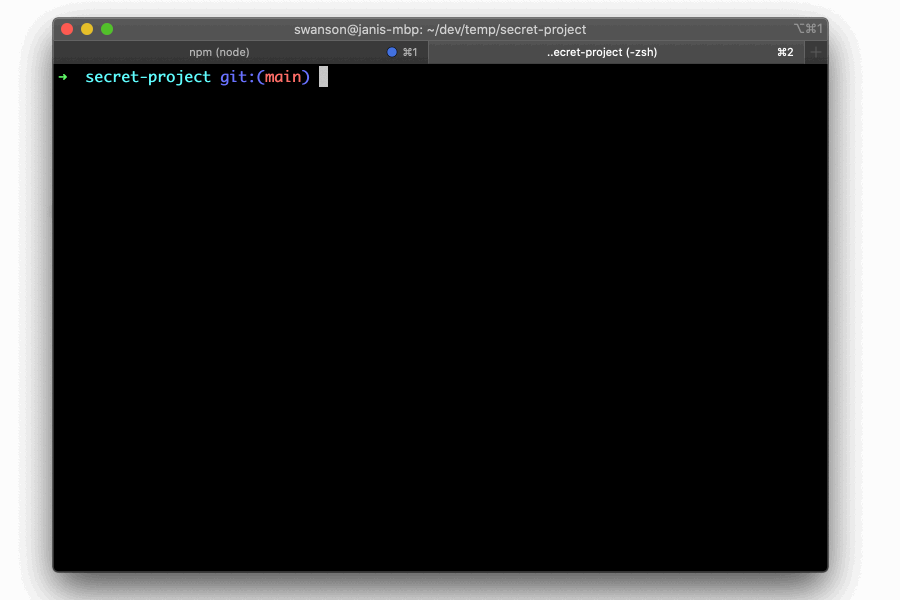The width and height of the screenshot is (900, 600).
Task: Select the ..ecret-project (-zsh) tab
Action: tap(601, 51)
